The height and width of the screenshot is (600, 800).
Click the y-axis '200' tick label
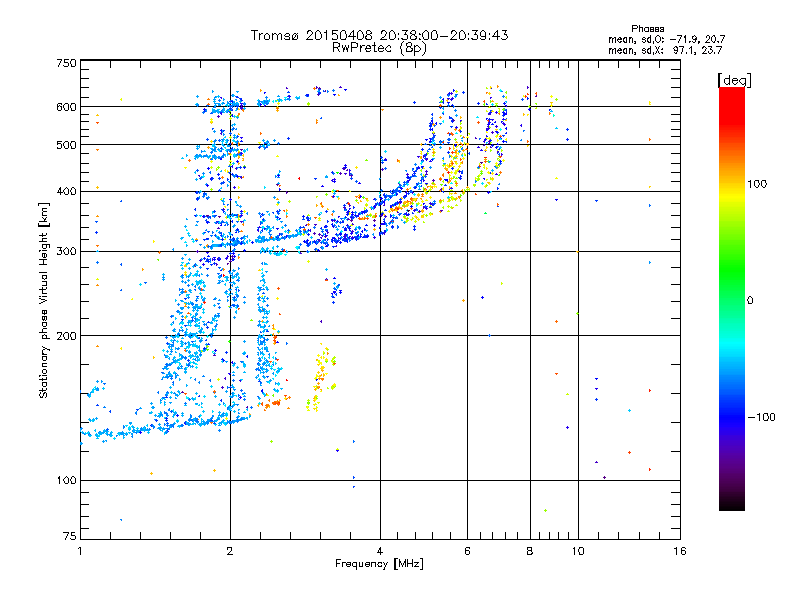click(x=66, y=336)
